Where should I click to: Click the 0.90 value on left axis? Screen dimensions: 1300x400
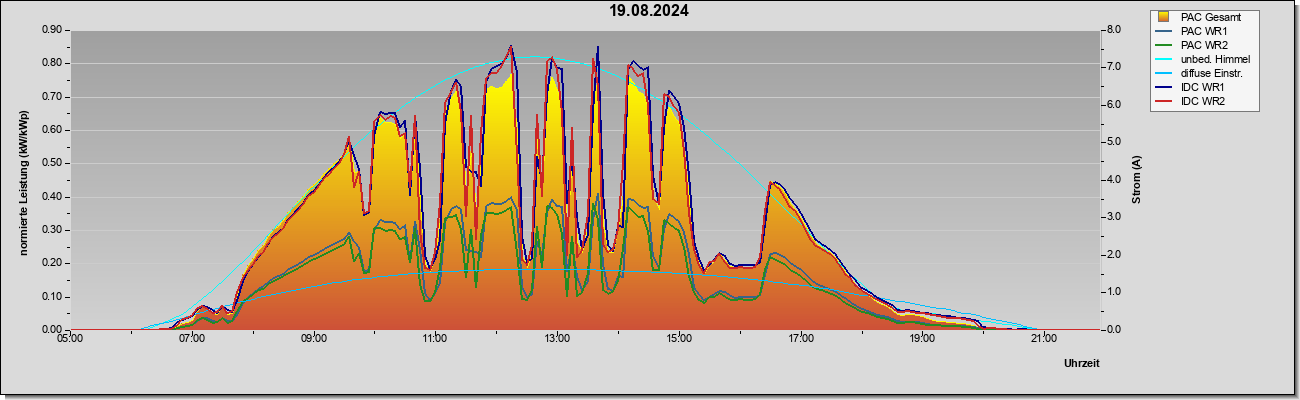(52, 30)
